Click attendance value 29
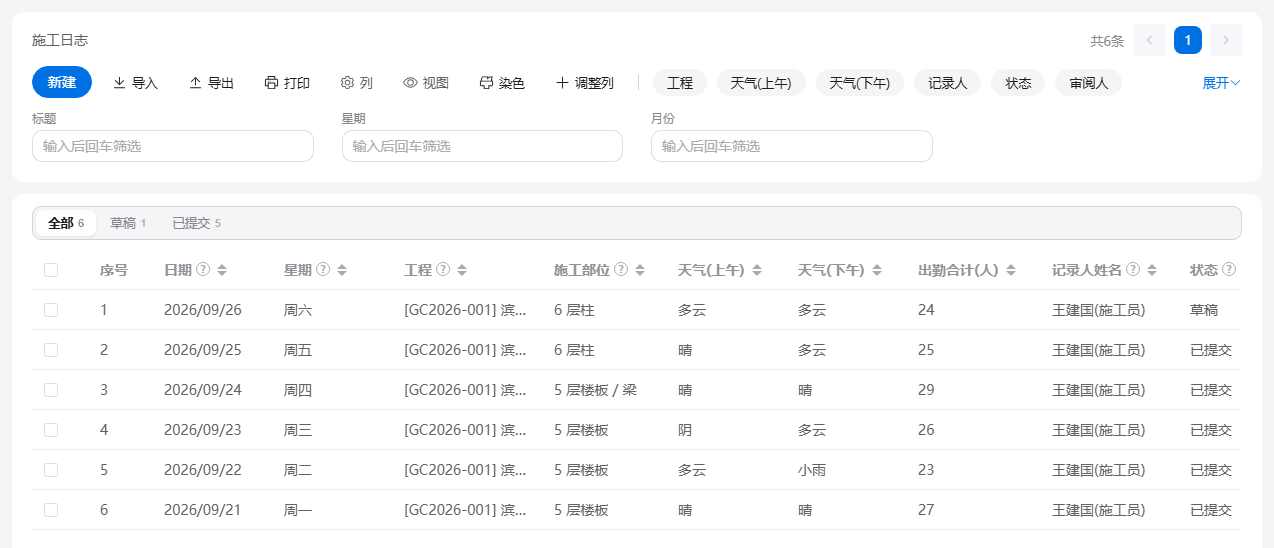Screen dimensions: 1274x548 coord(926,390)
